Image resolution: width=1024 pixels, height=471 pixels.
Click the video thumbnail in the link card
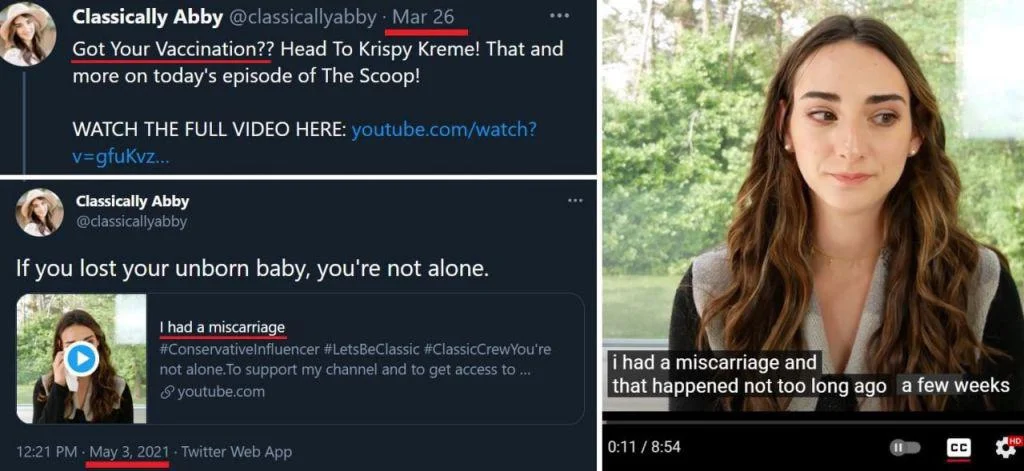82,359
